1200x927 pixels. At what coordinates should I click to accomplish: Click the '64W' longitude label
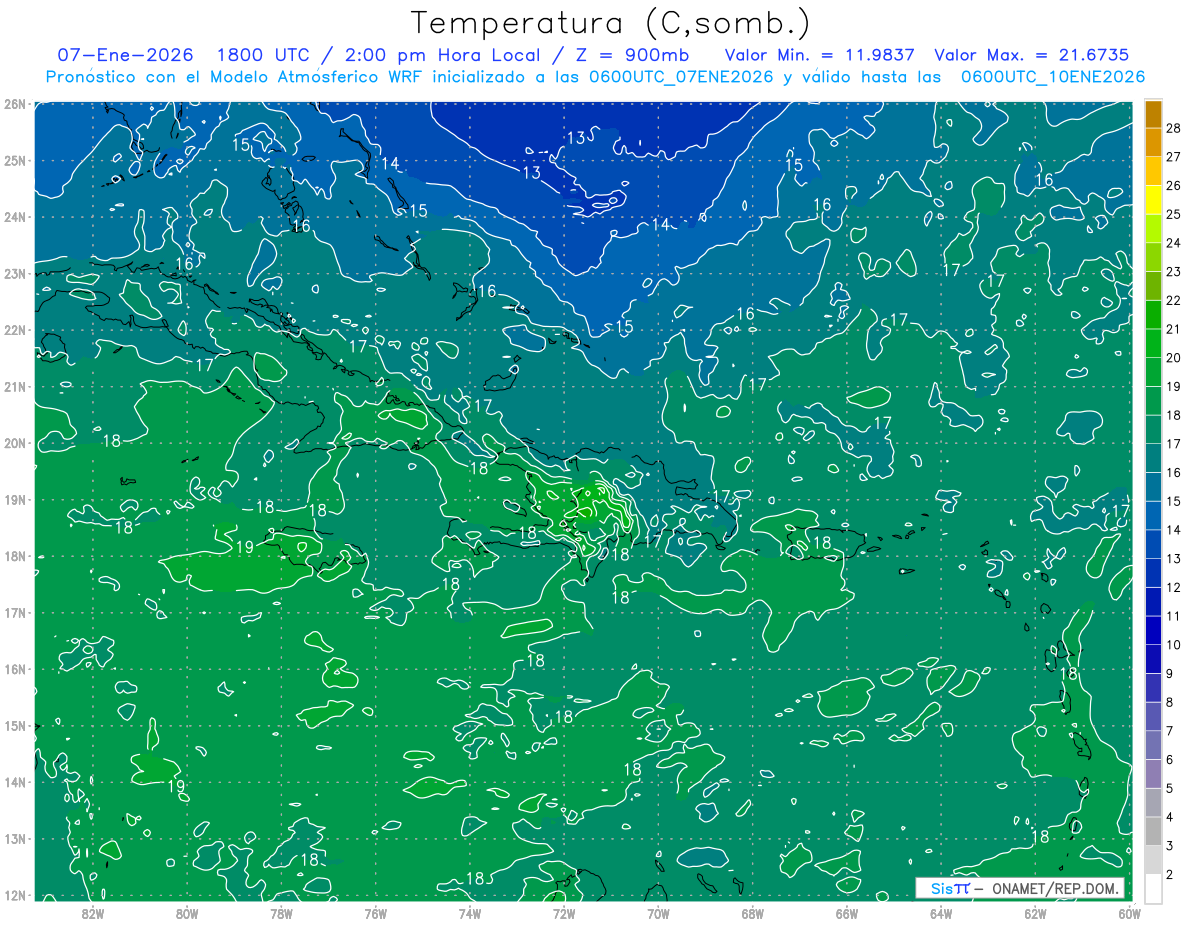tap(940, 912)
